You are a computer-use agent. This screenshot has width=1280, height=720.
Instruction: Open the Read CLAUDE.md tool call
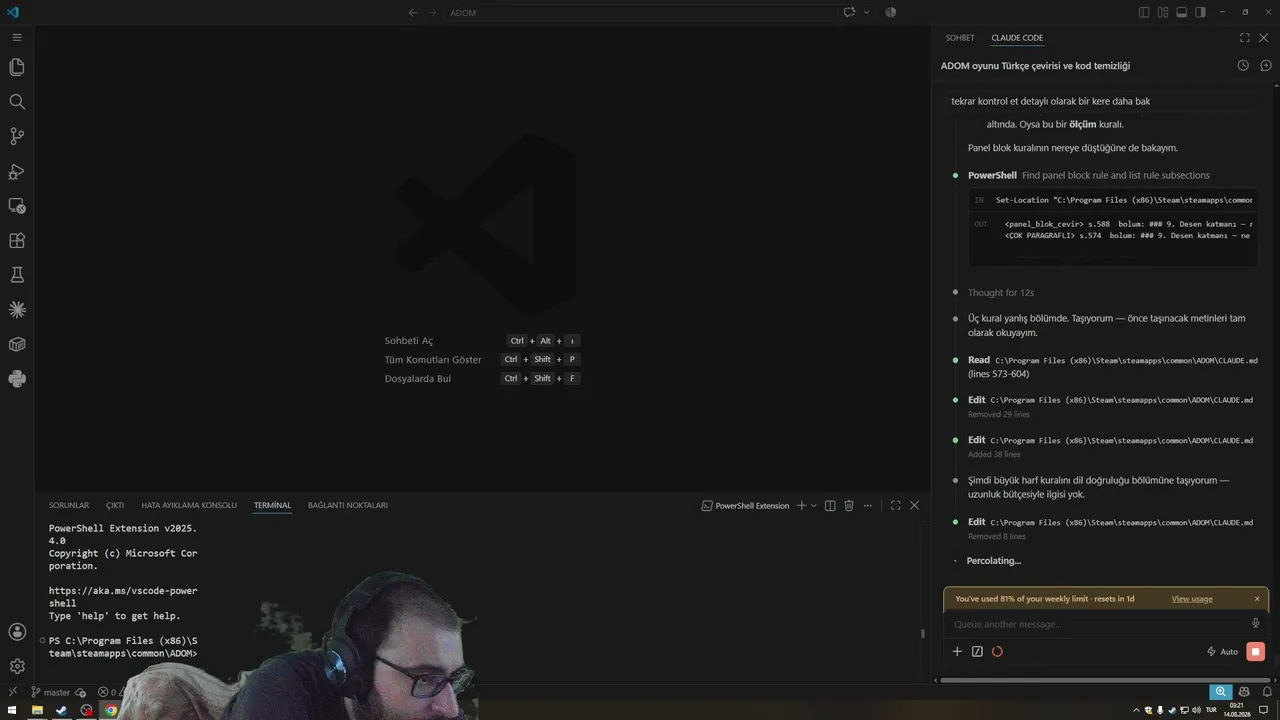click(x=1112, y=366)
